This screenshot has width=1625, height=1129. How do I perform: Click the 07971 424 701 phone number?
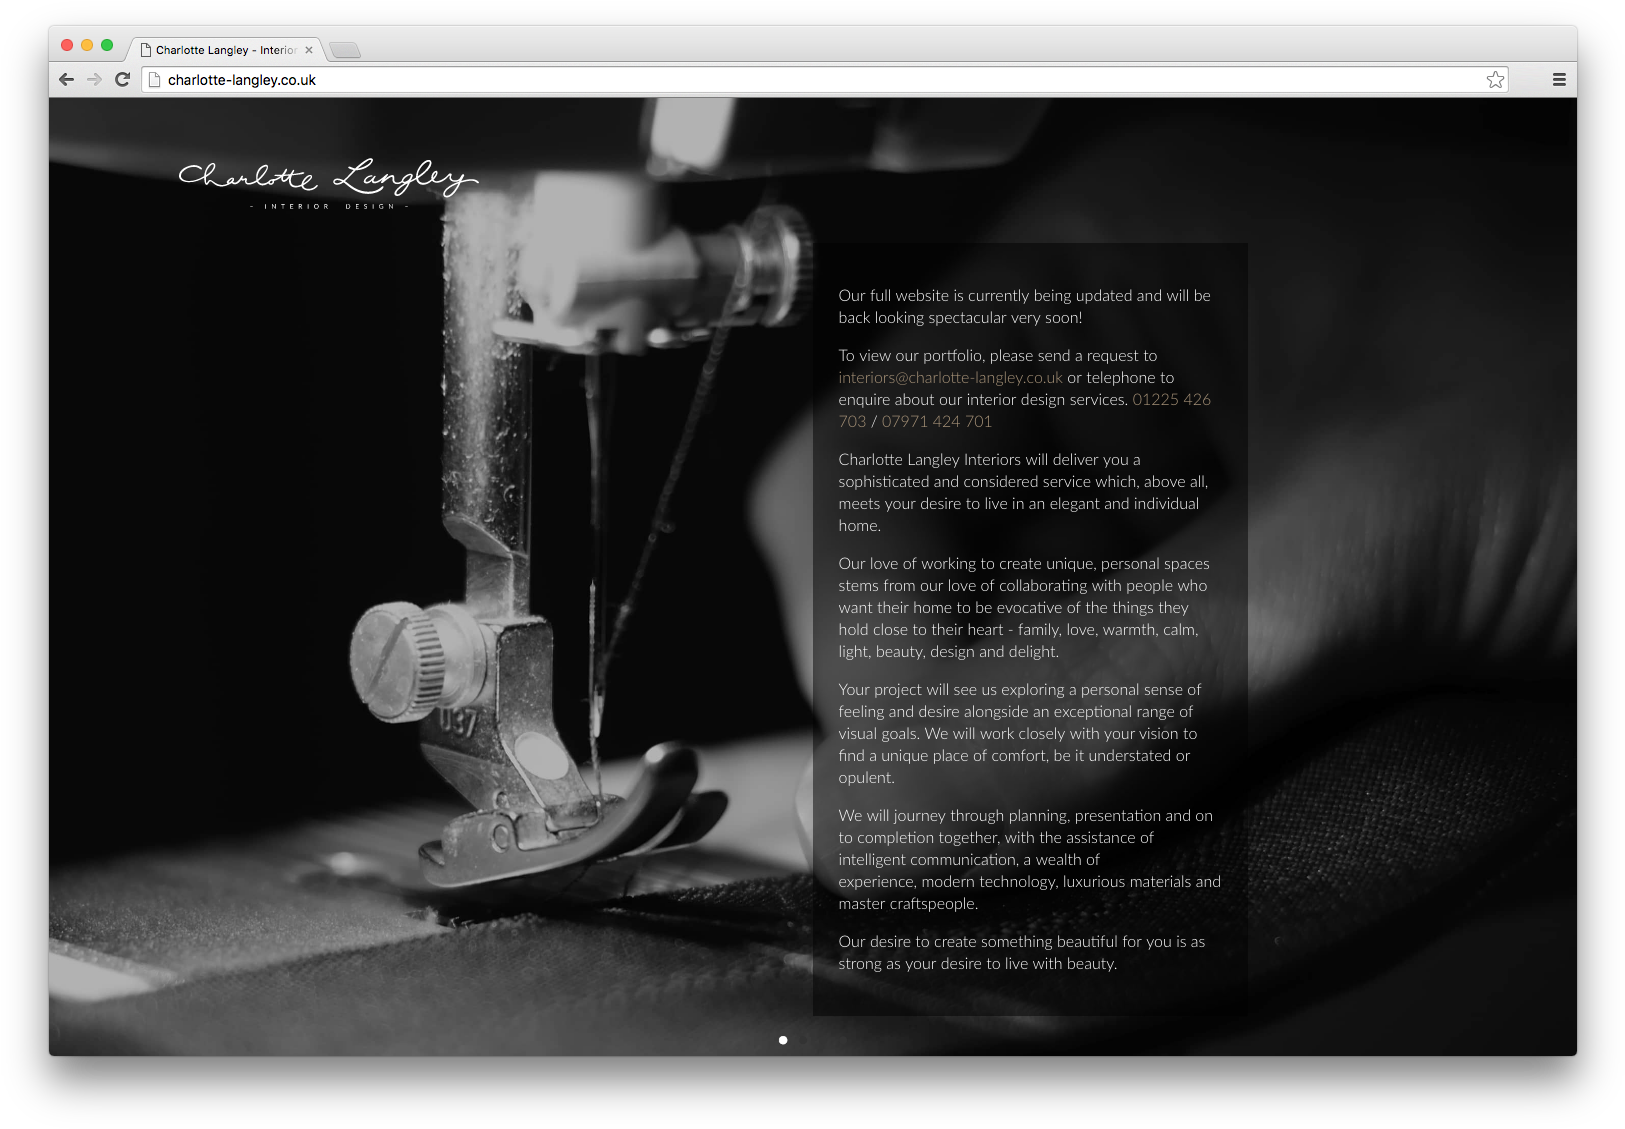[x=936, y=422]
